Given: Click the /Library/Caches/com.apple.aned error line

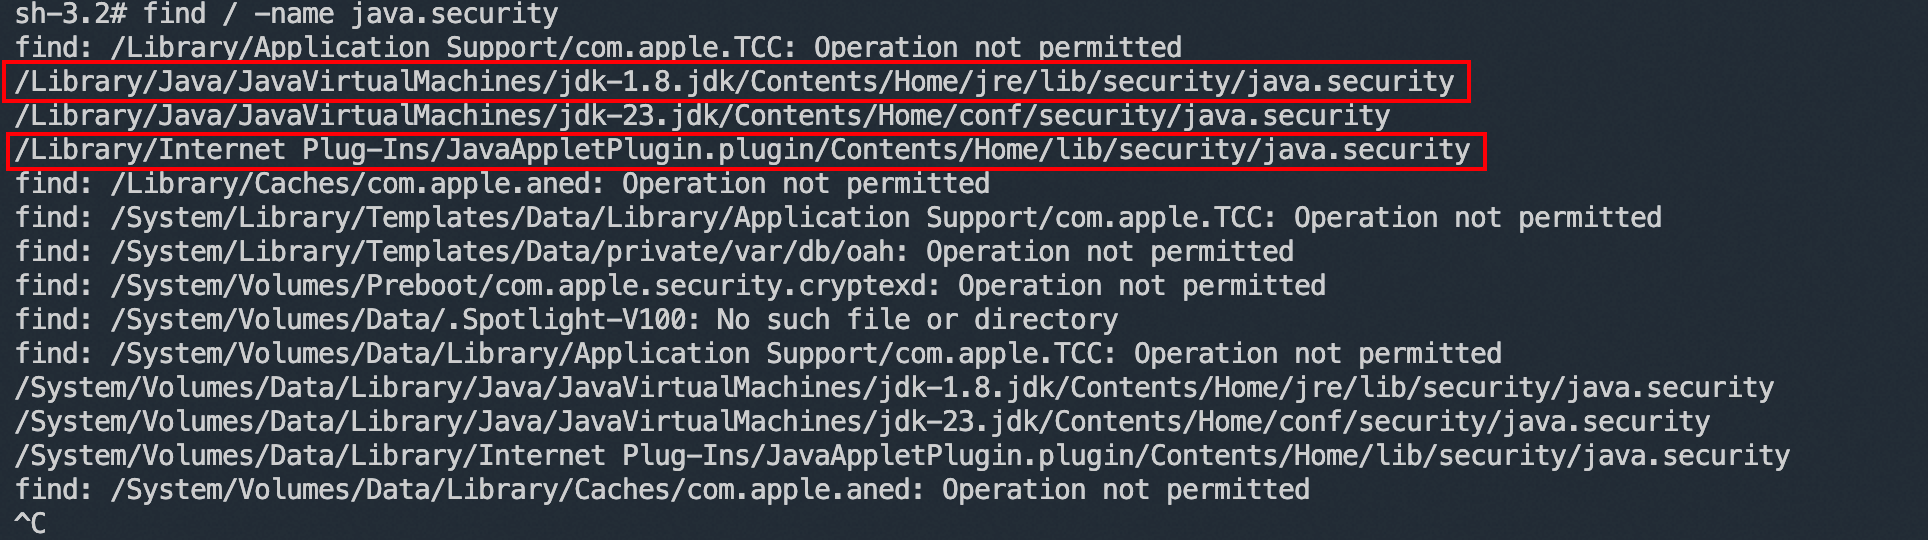Looking at the screenshot, I should (x=502, y=184).
